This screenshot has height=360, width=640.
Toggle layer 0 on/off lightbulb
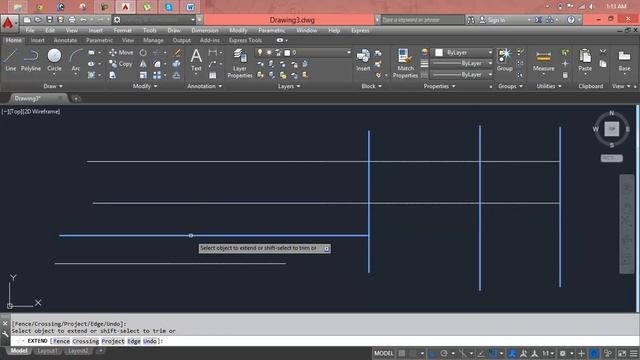point(260,53)
